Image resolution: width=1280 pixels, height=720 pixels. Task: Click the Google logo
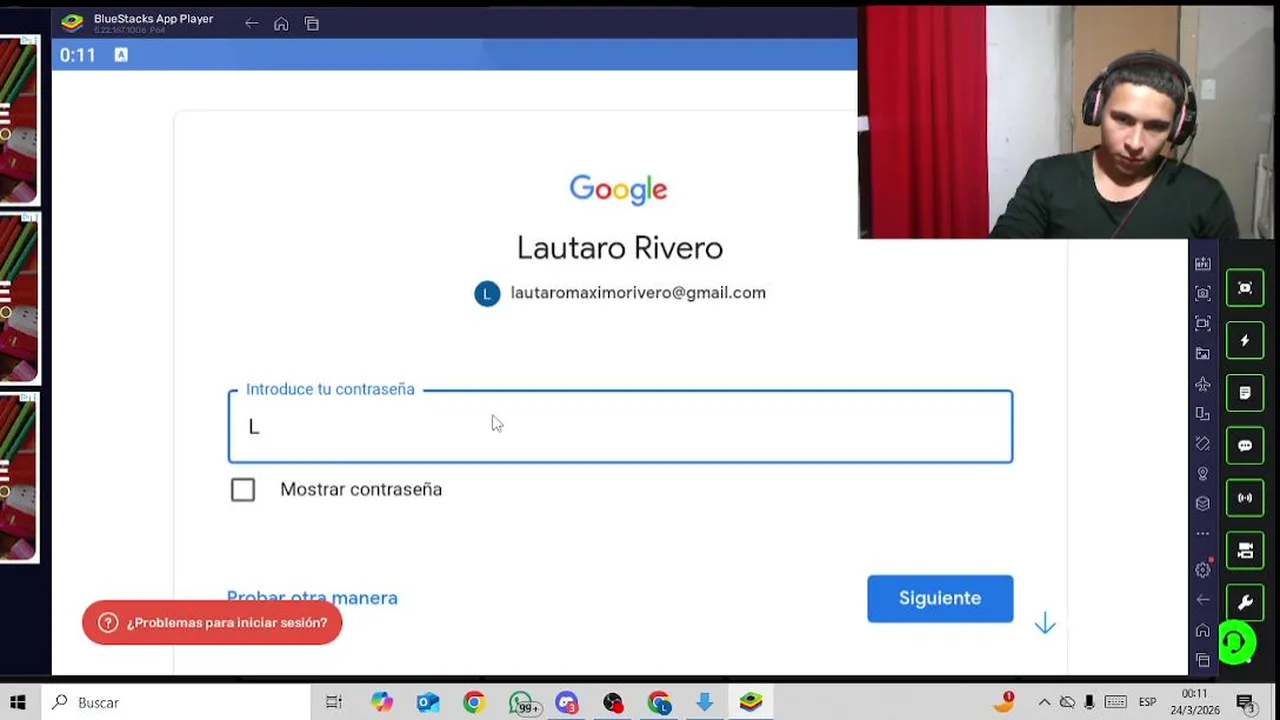[x=618, y=189]
